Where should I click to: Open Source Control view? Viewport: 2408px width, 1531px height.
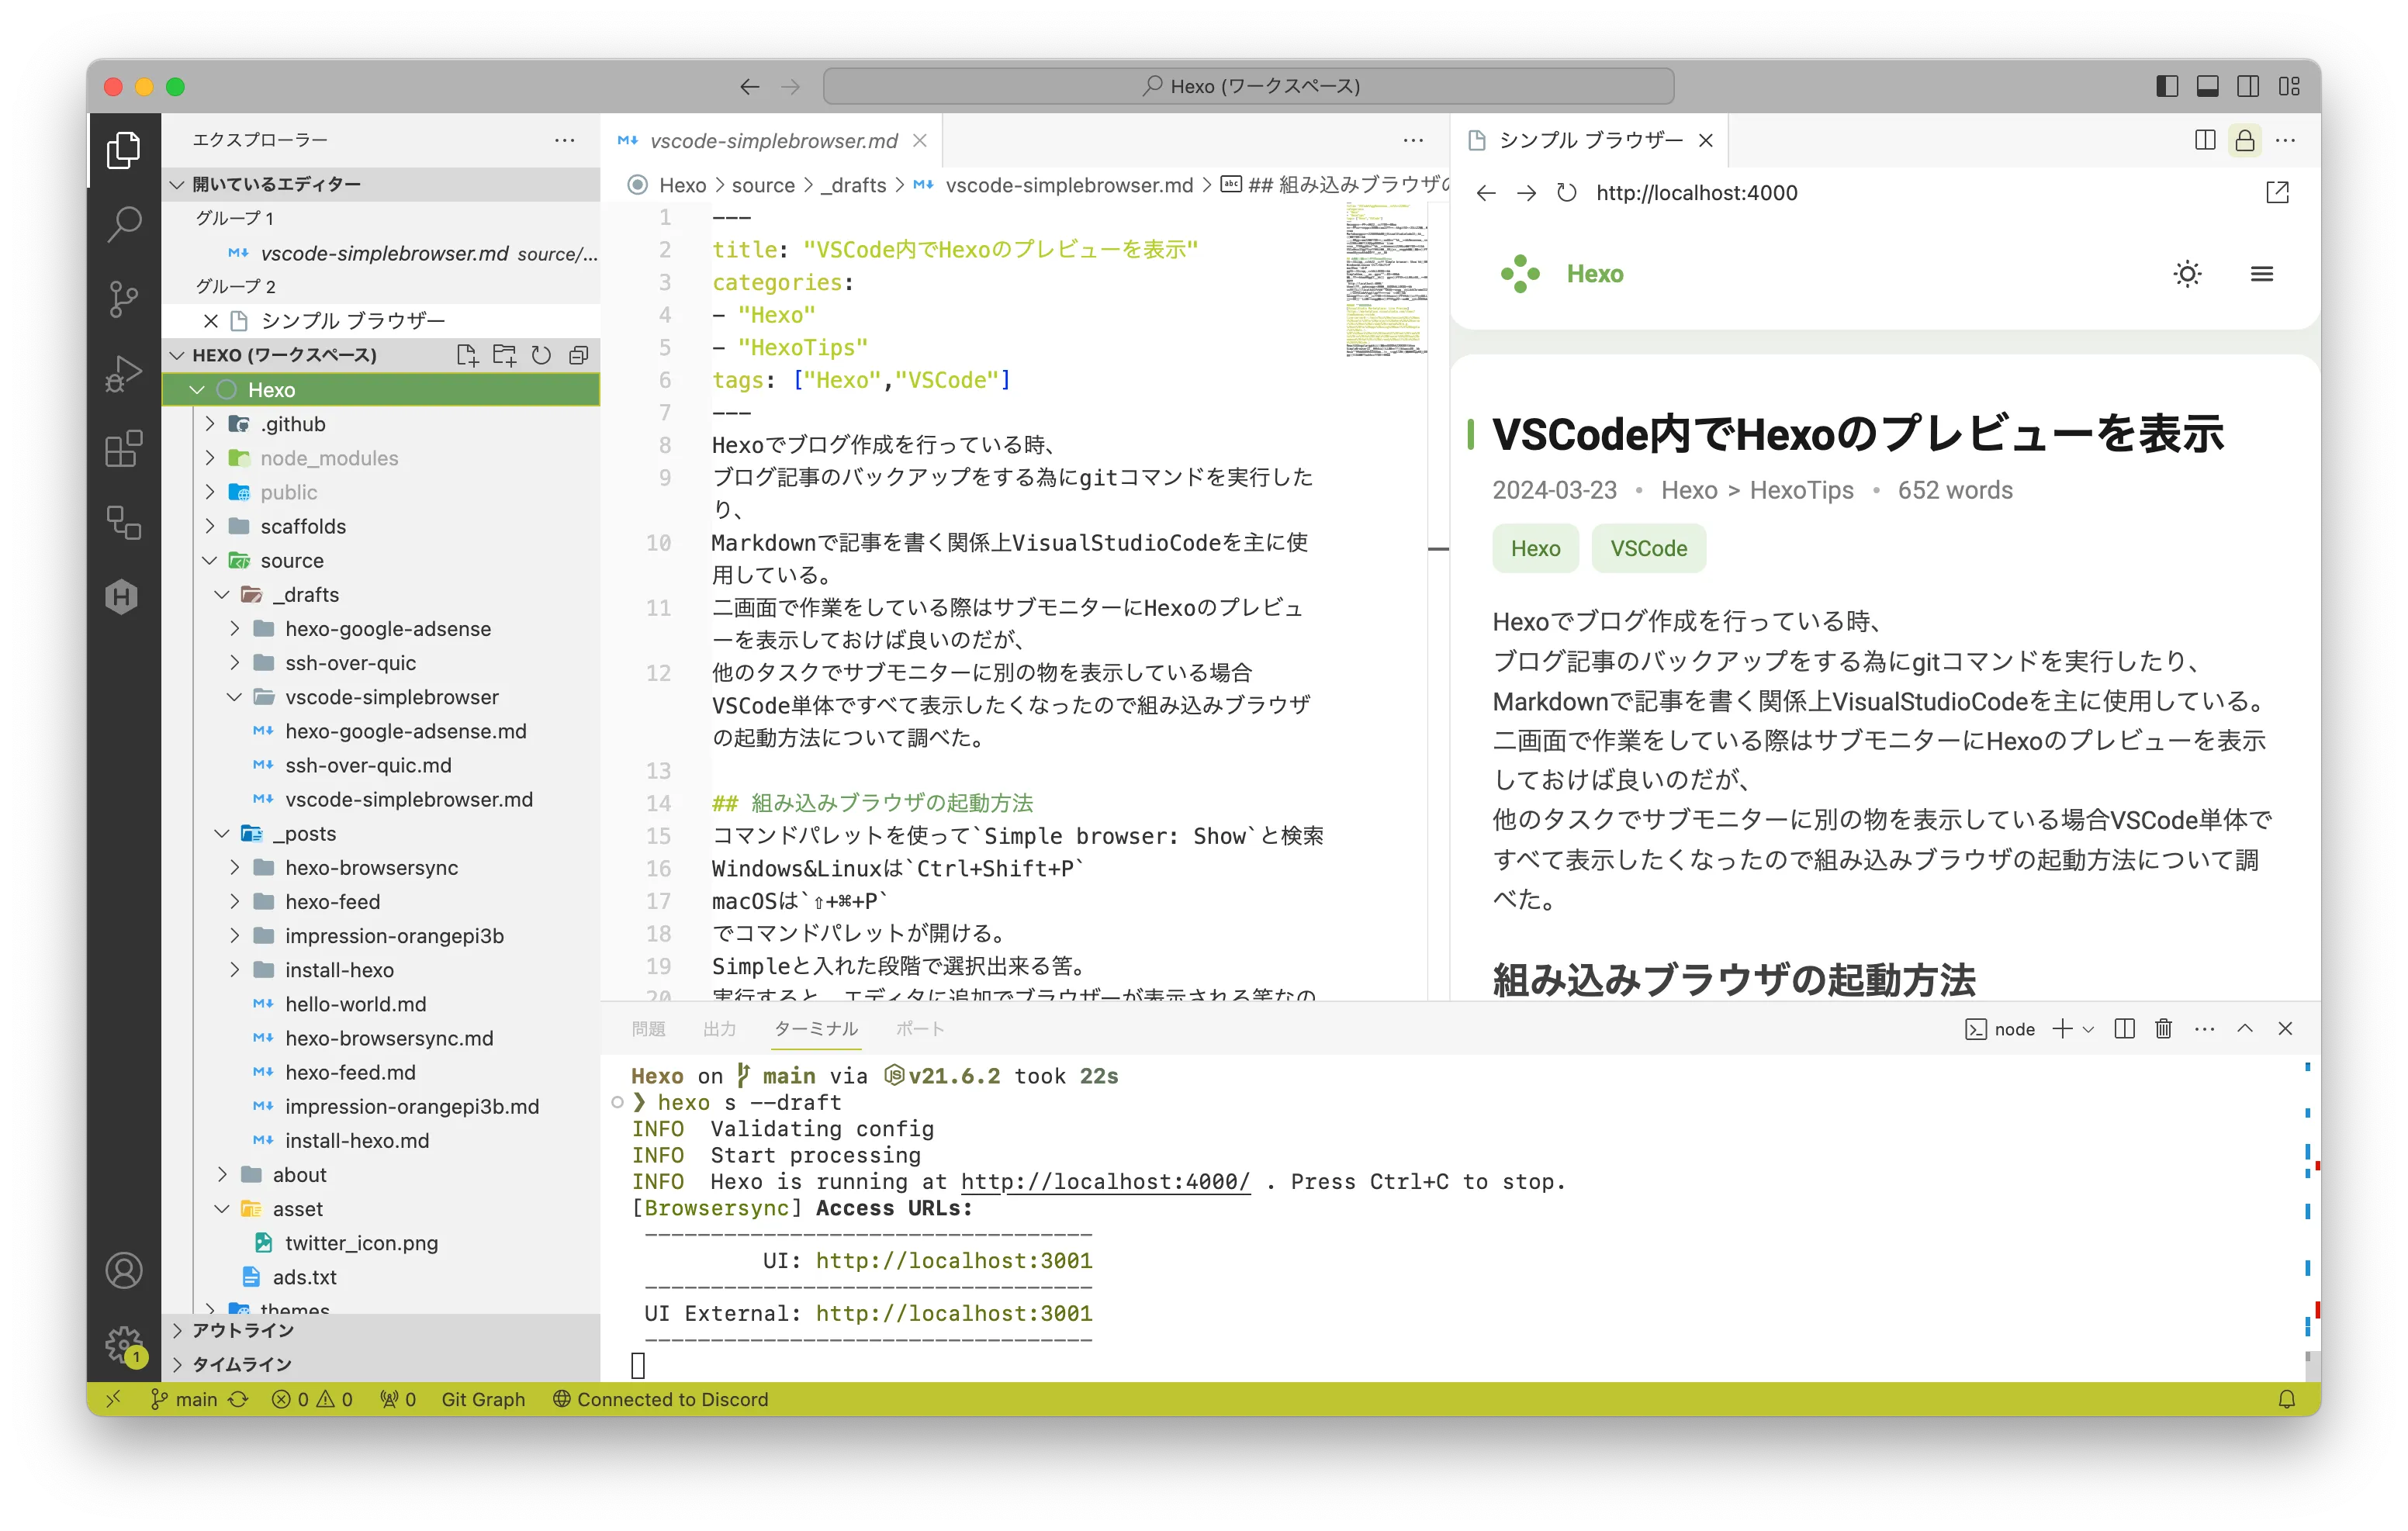tap(124, 298)
